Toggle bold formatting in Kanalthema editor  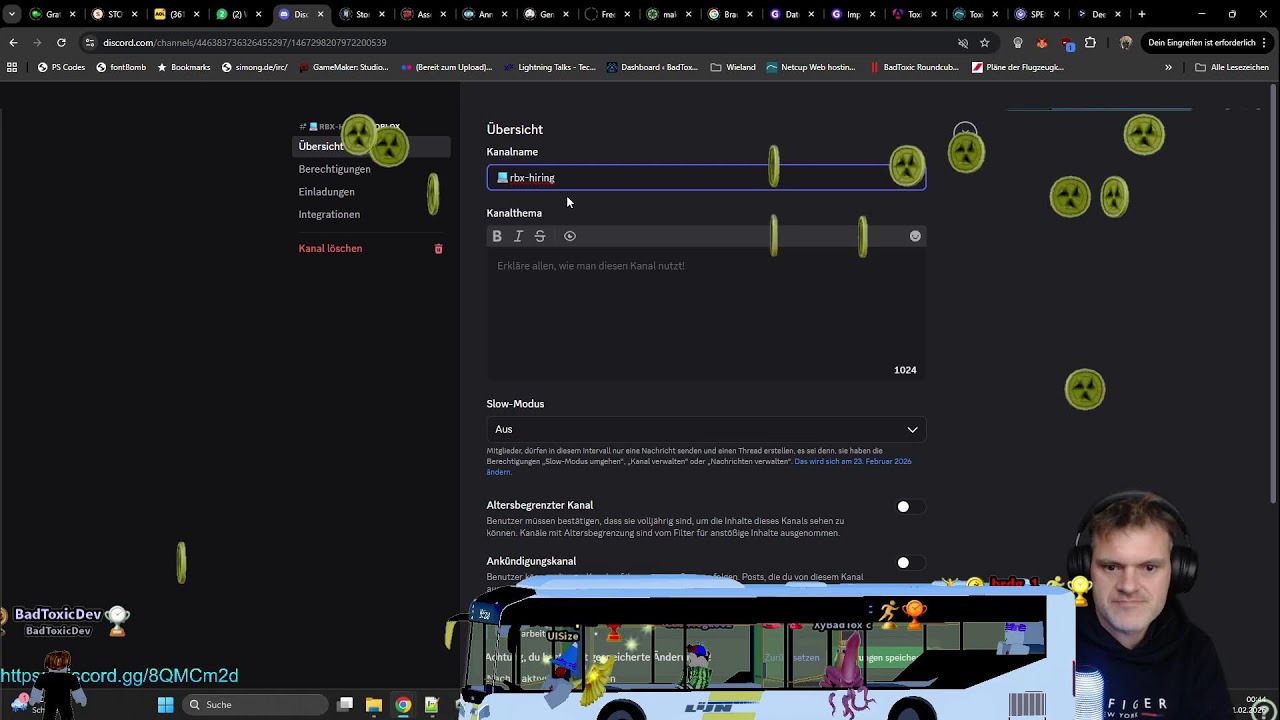tap(497, 236)
